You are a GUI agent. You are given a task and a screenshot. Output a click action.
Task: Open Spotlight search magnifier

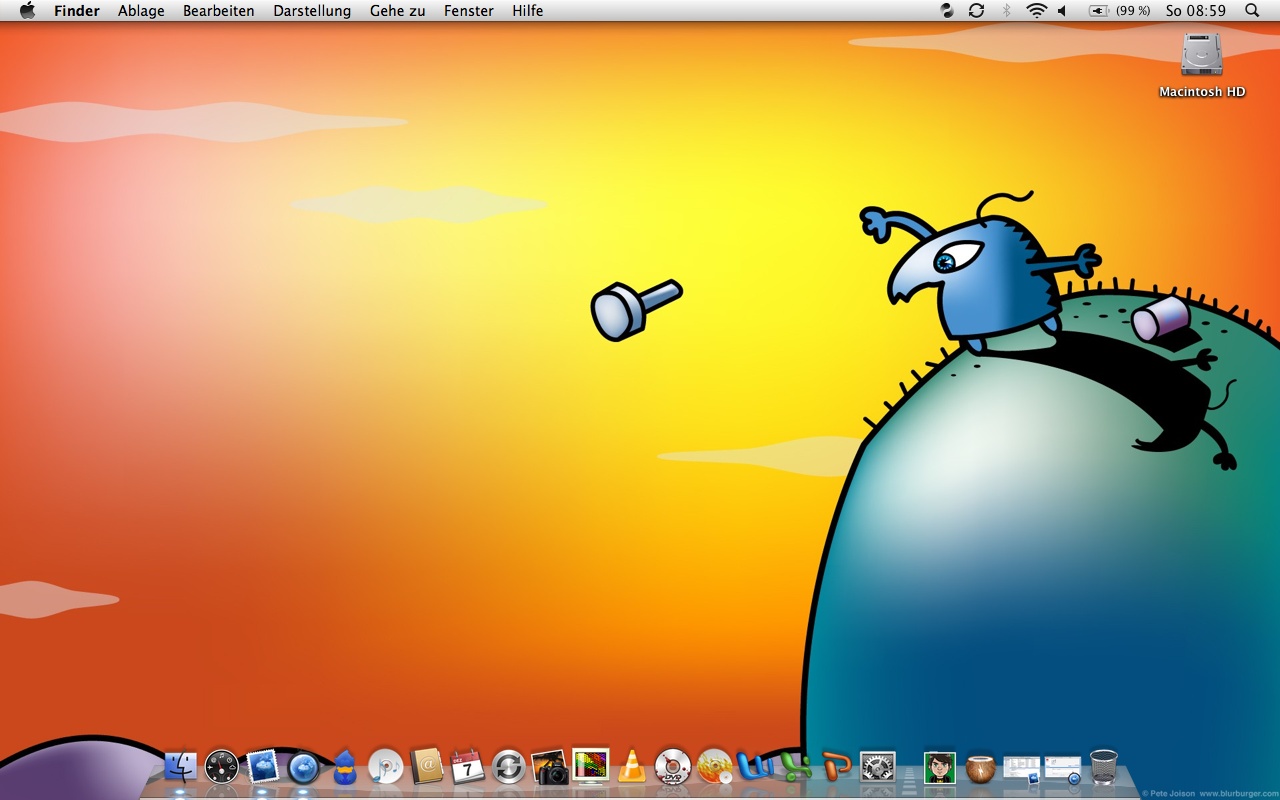pyautogui.click(x=1252, y=11)
